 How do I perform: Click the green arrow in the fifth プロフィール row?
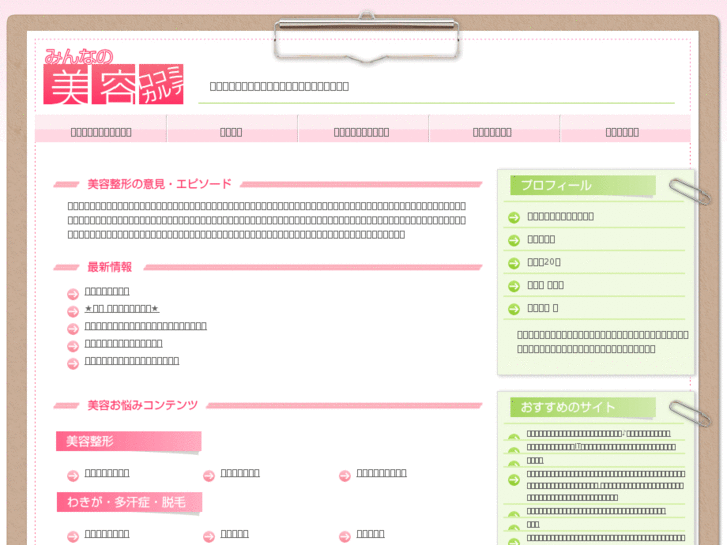[x=514, y=309]
